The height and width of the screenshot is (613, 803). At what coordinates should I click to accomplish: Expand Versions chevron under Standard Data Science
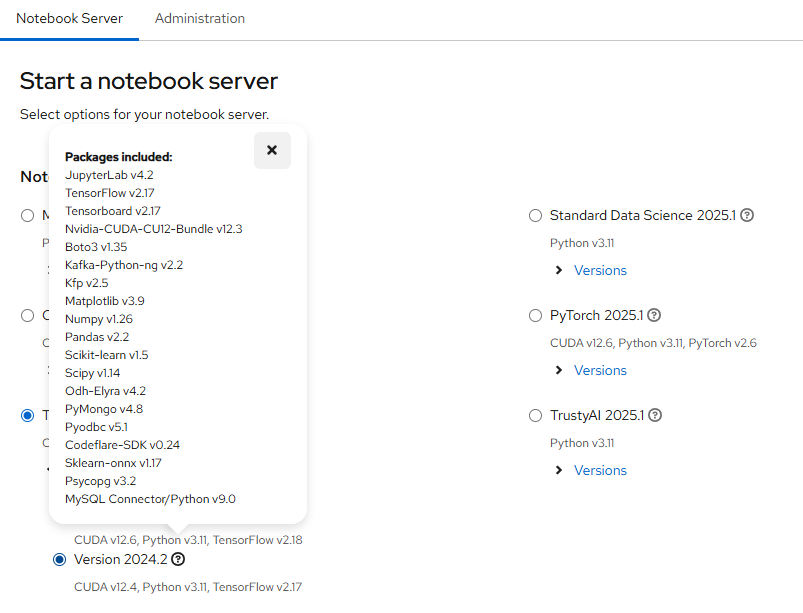(x=559, y=270)
